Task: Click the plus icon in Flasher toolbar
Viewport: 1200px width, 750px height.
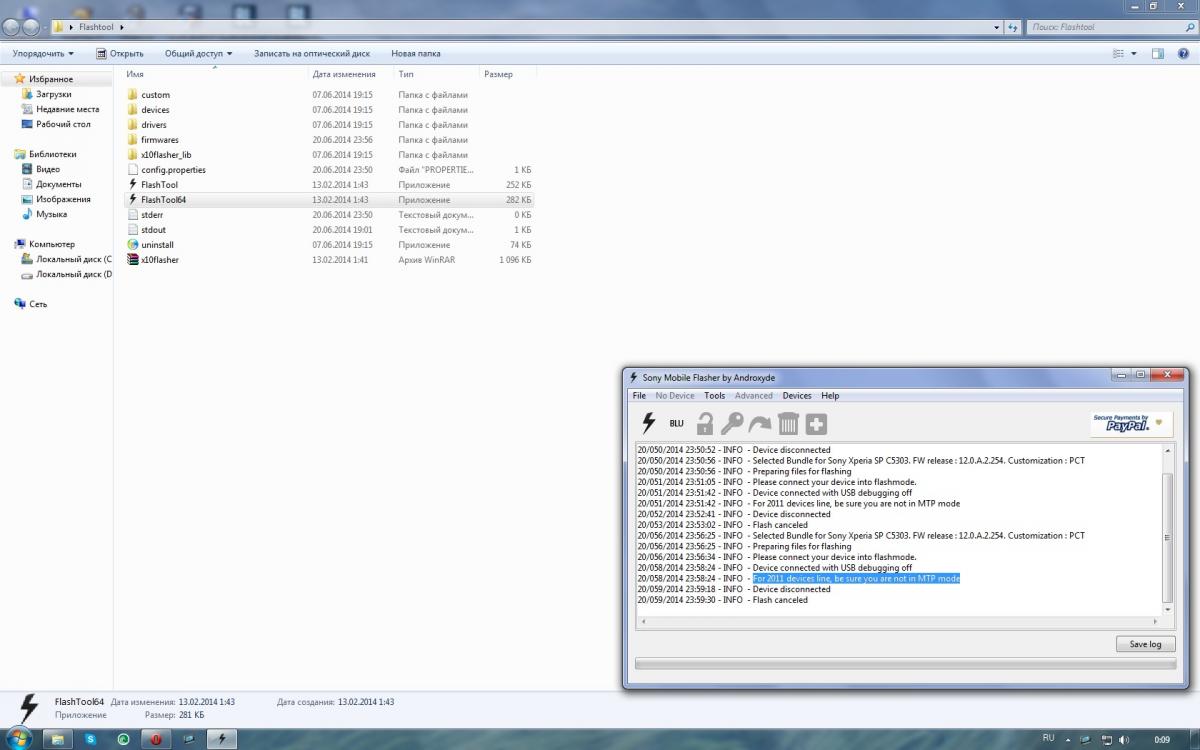Action: [x=817, y=424]
